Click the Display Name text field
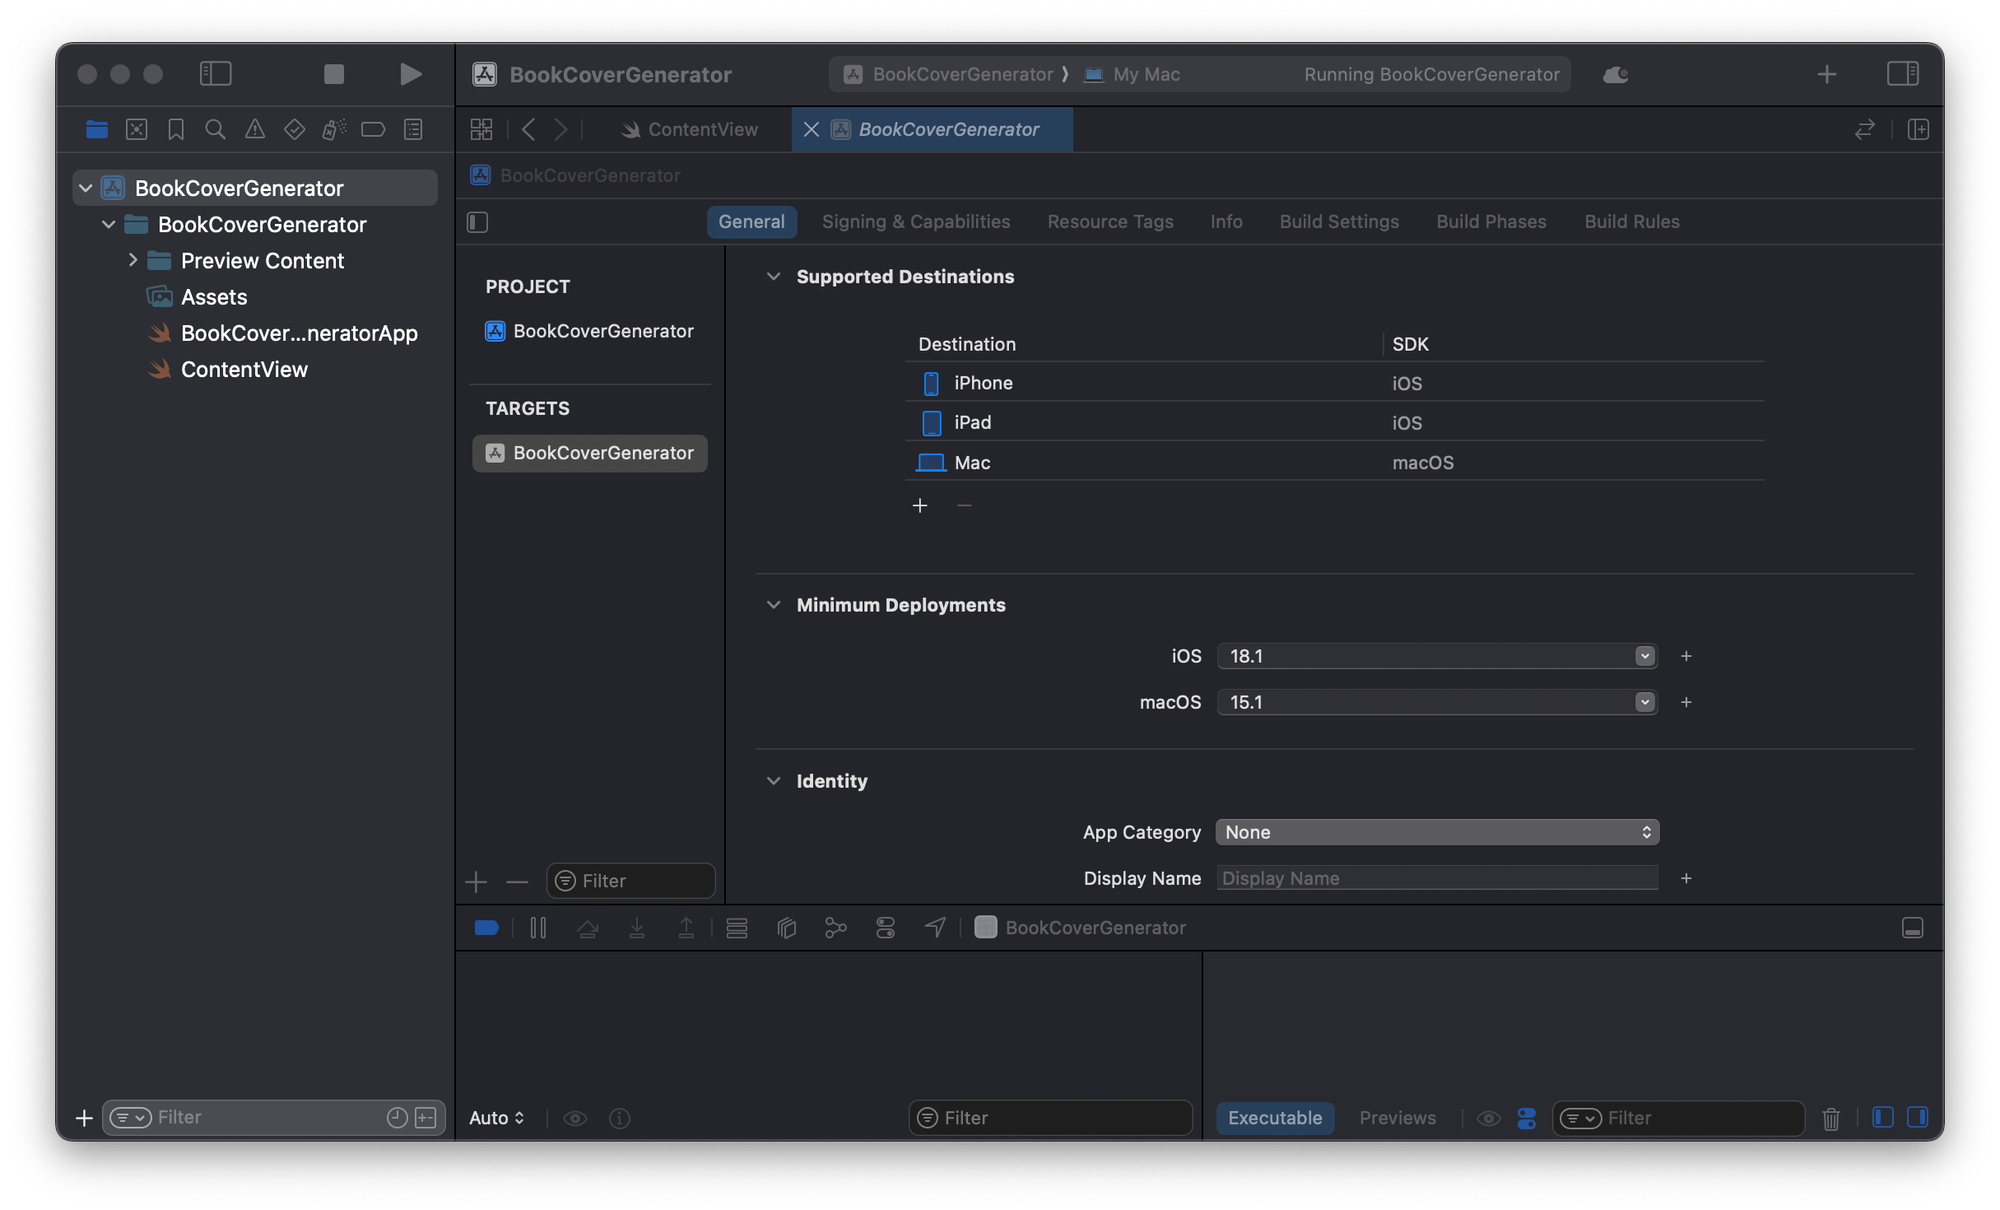 1437,878
